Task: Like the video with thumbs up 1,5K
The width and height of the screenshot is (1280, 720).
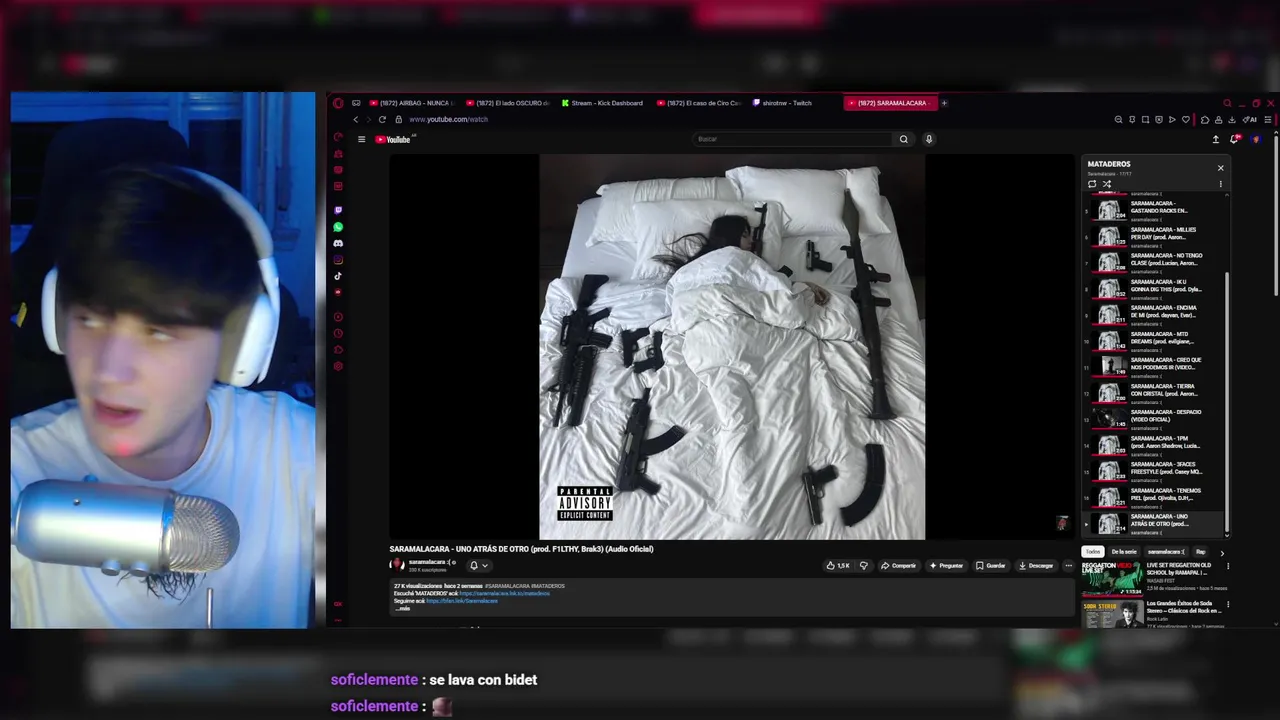Action: 838,565
